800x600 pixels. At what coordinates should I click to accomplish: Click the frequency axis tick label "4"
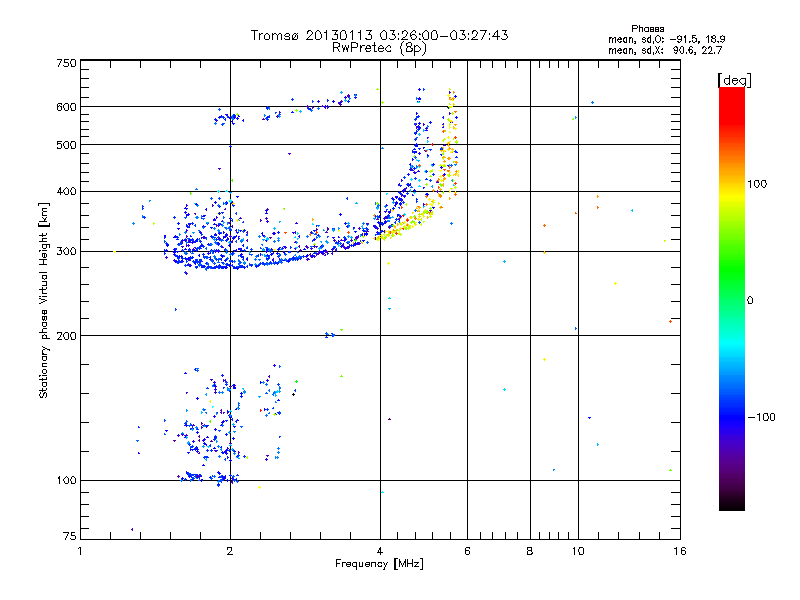point(380,551)
